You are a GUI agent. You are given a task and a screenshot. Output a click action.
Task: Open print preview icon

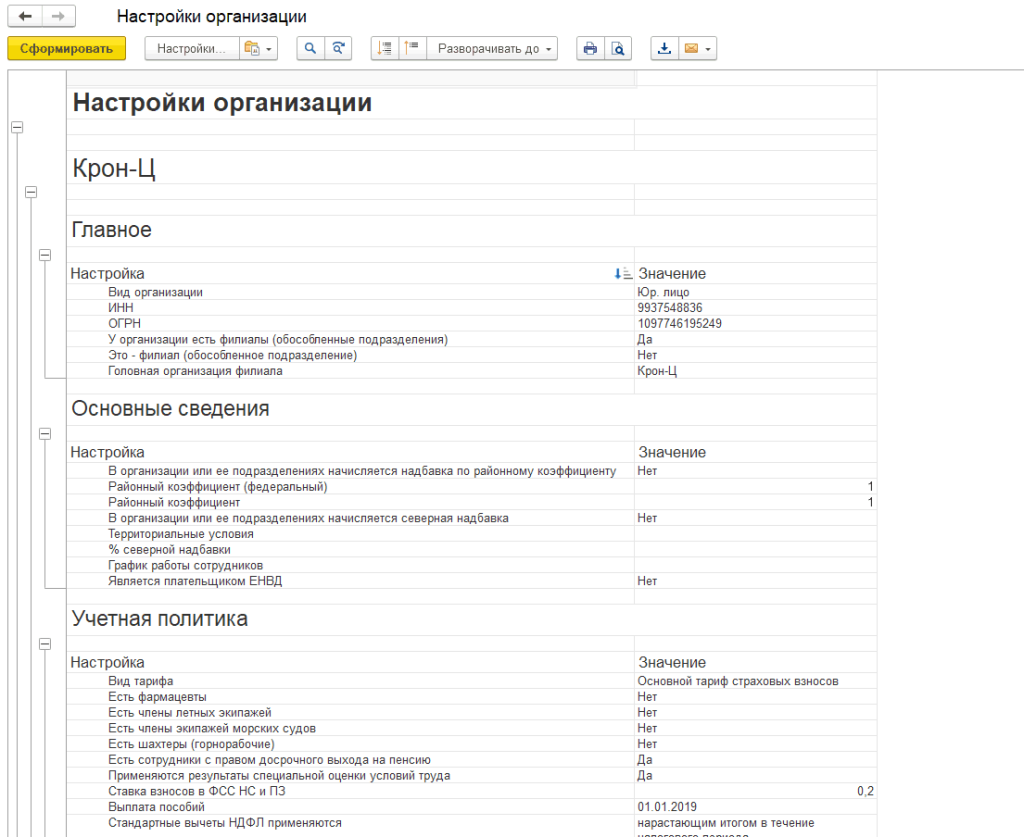(618, 48)
